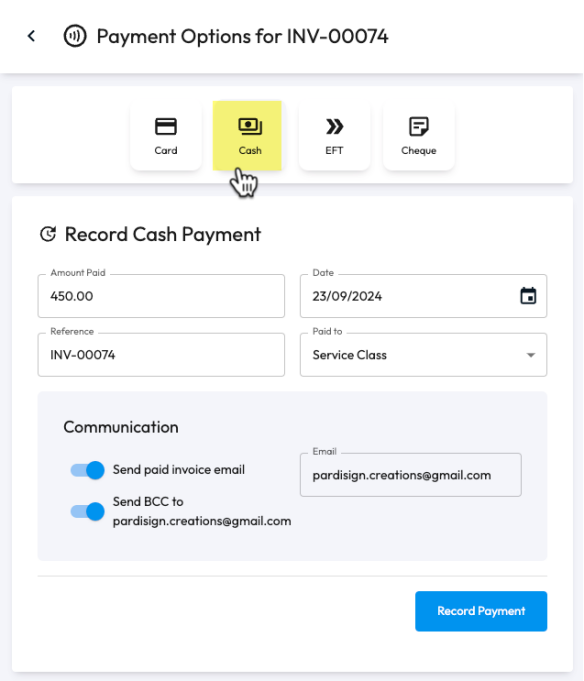Click the Date field showing 23/09/2024
584x681 pixels.
click(423, 296)
